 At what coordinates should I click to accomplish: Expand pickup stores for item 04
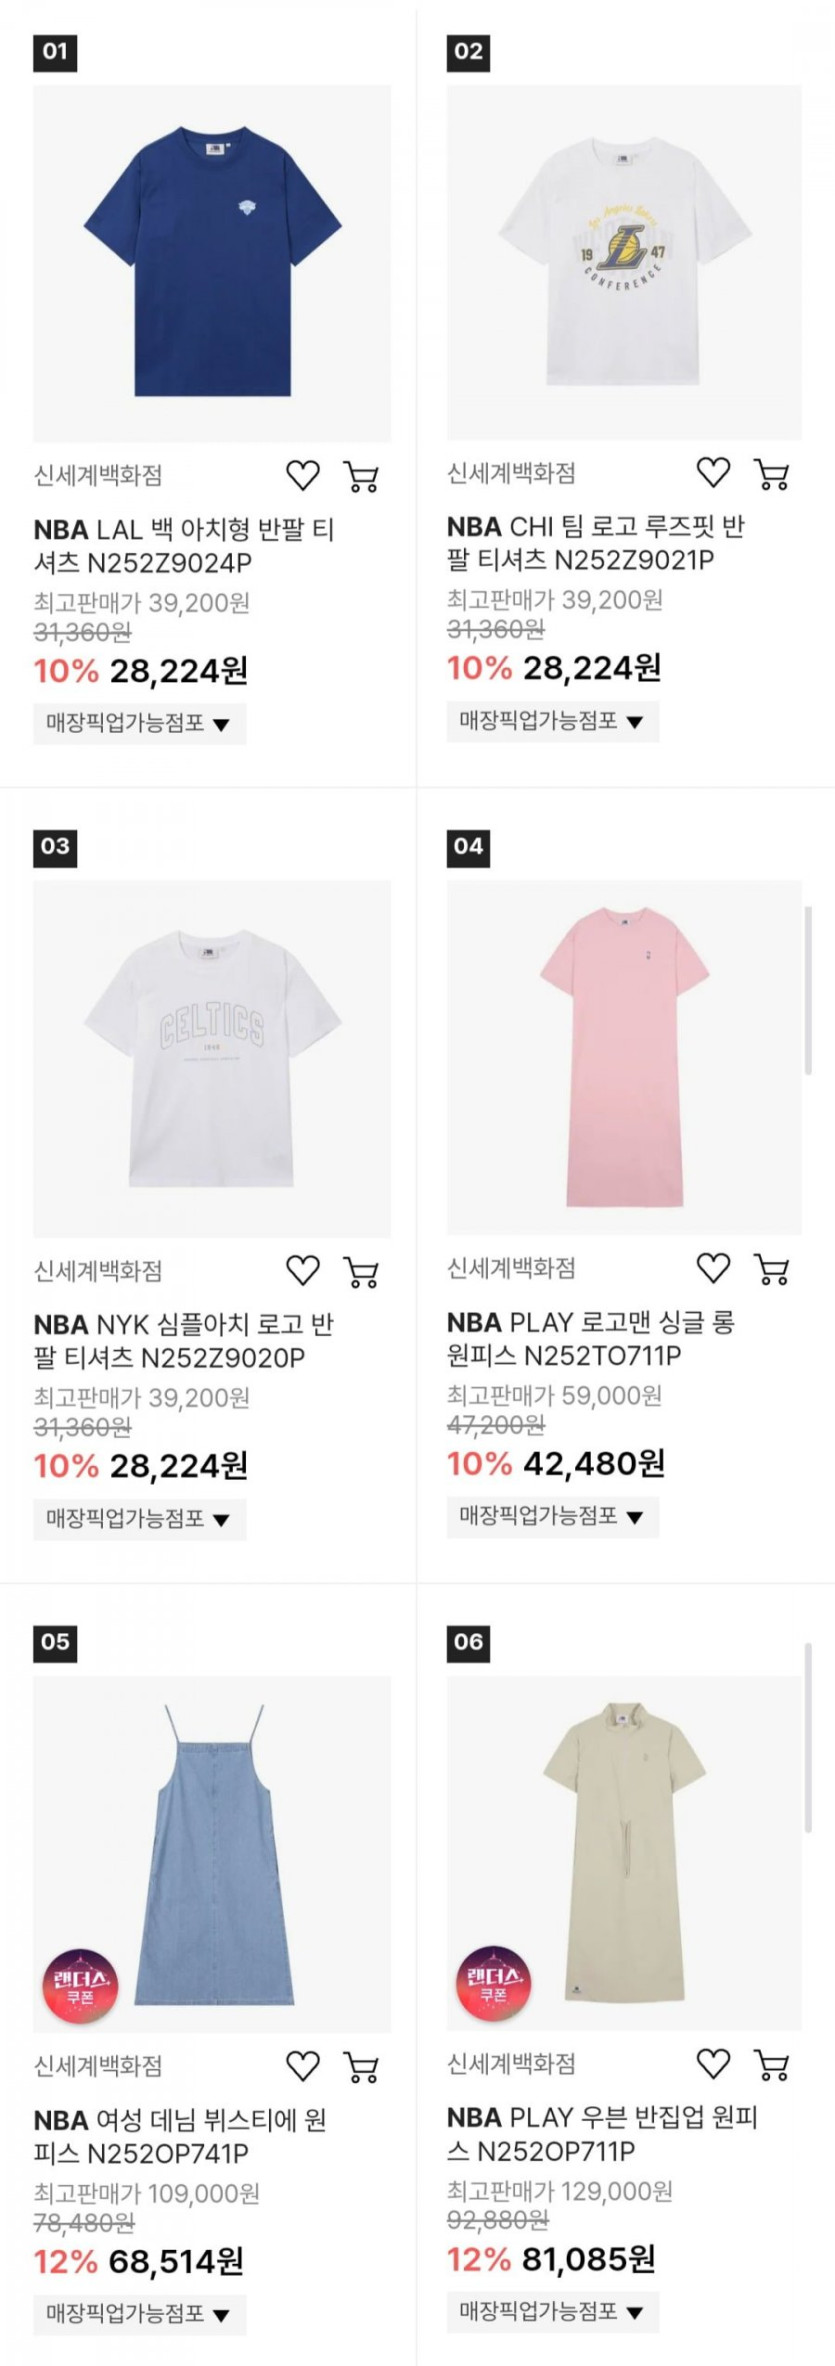(x=552, y=1516)
